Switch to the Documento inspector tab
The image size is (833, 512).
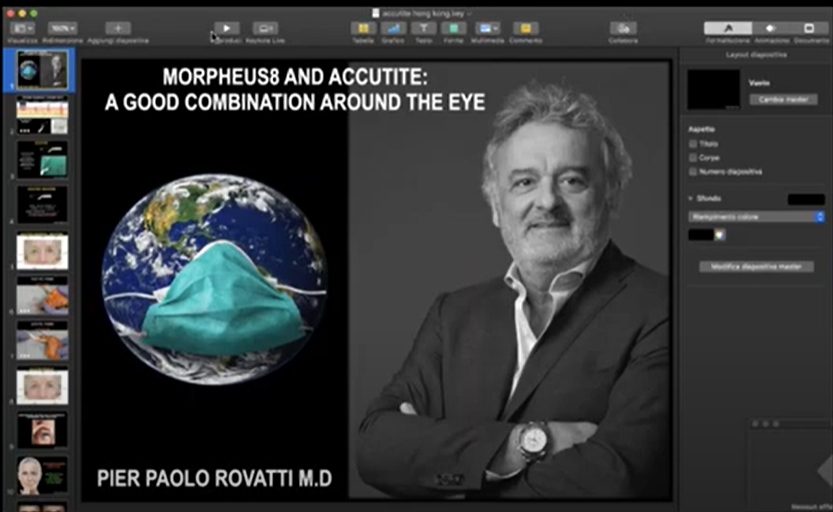coord(811,28)
